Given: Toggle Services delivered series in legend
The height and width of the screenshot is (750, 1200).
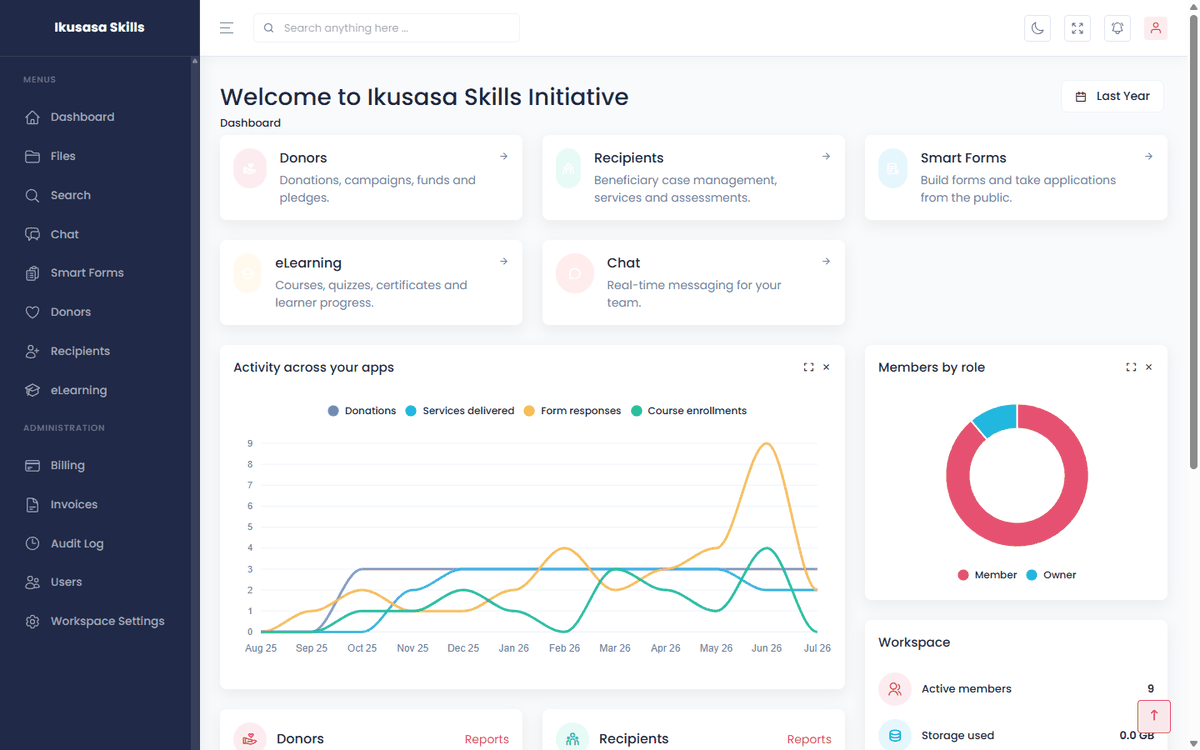Looking at the screenshot, I should coord(460,411).
